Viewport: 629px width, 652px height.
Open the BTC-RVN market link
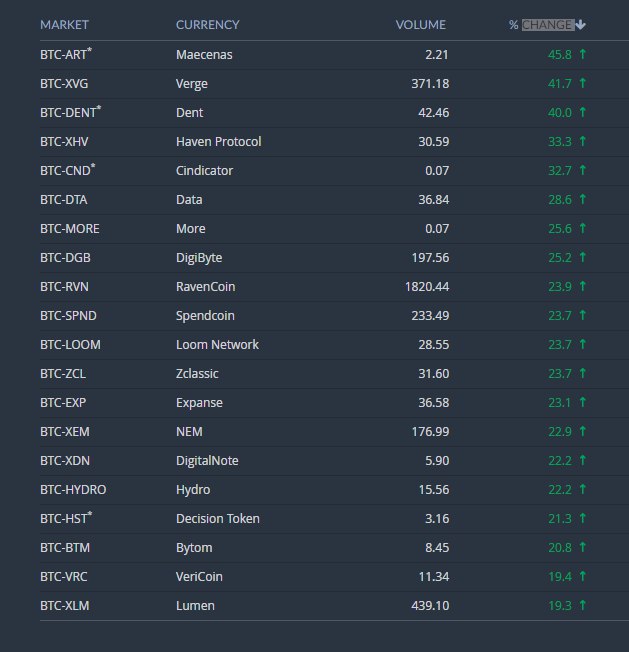pos(64,286)
